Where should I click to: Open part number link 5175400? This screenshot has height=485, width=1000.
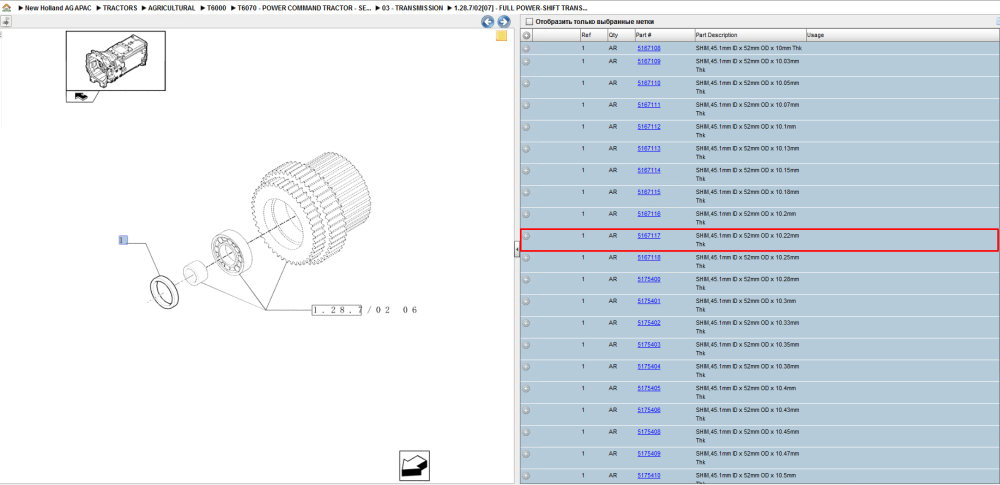coord(649,280)
